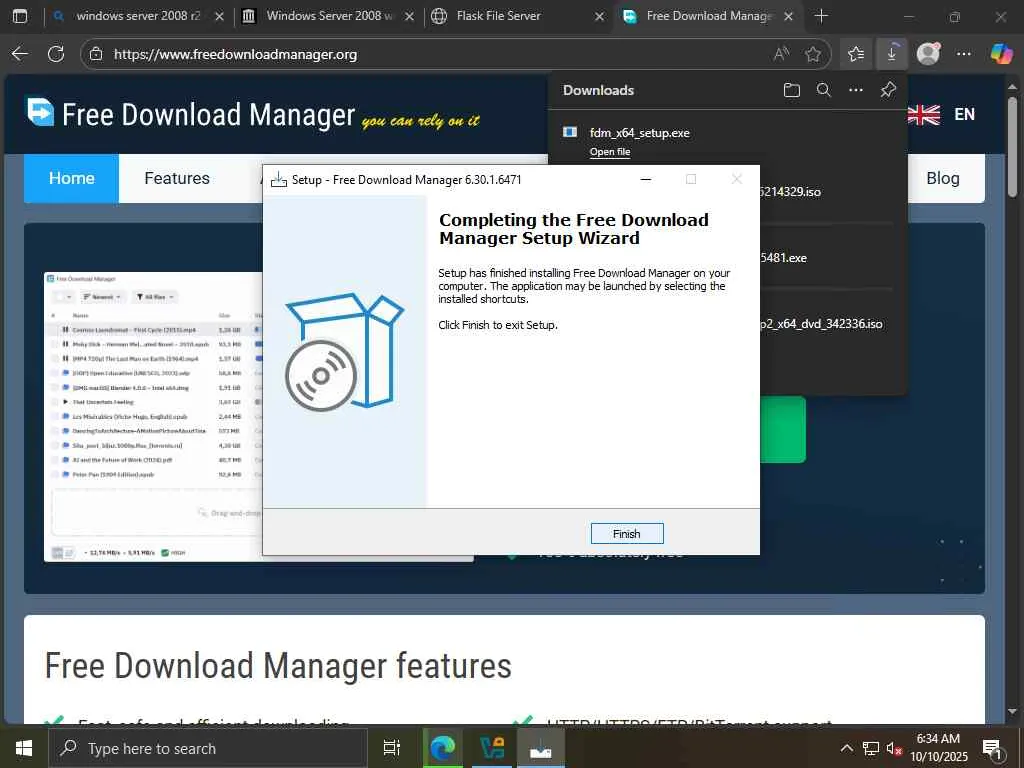Open Microsoft Edge from the taskbar

pos(443,748)
